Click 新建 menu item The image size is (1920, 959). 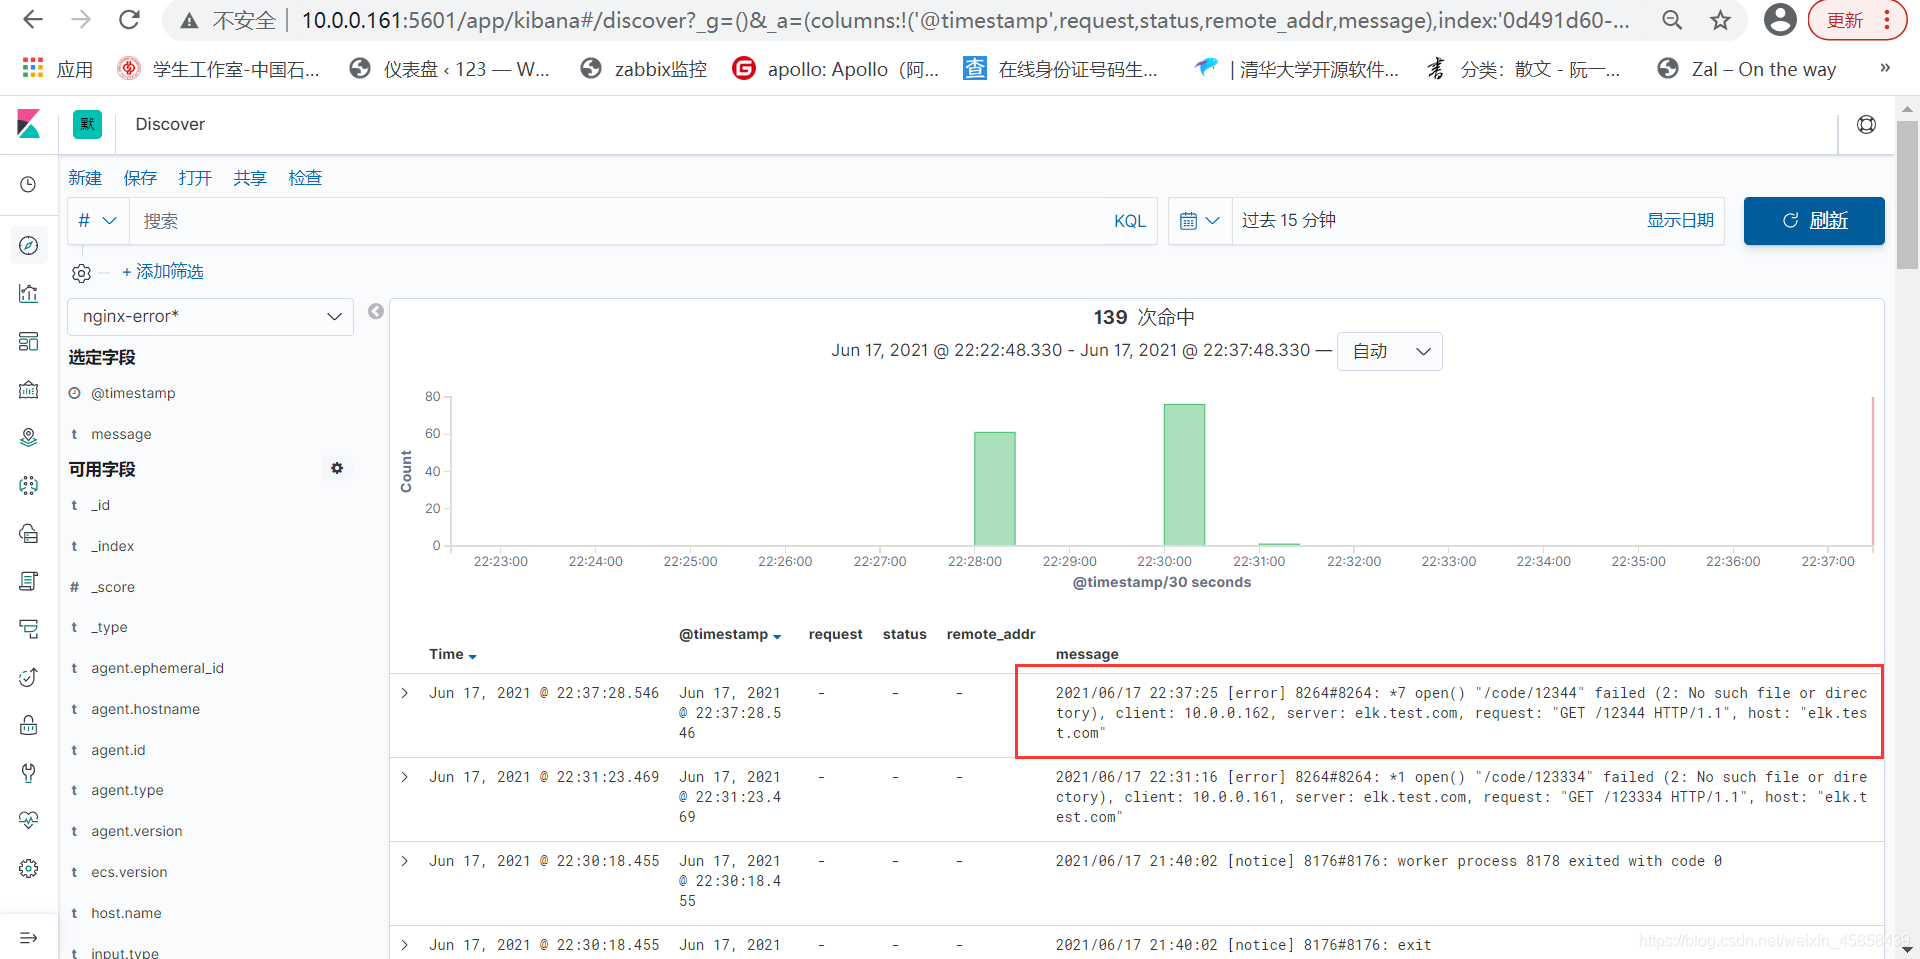click(85, 178)
